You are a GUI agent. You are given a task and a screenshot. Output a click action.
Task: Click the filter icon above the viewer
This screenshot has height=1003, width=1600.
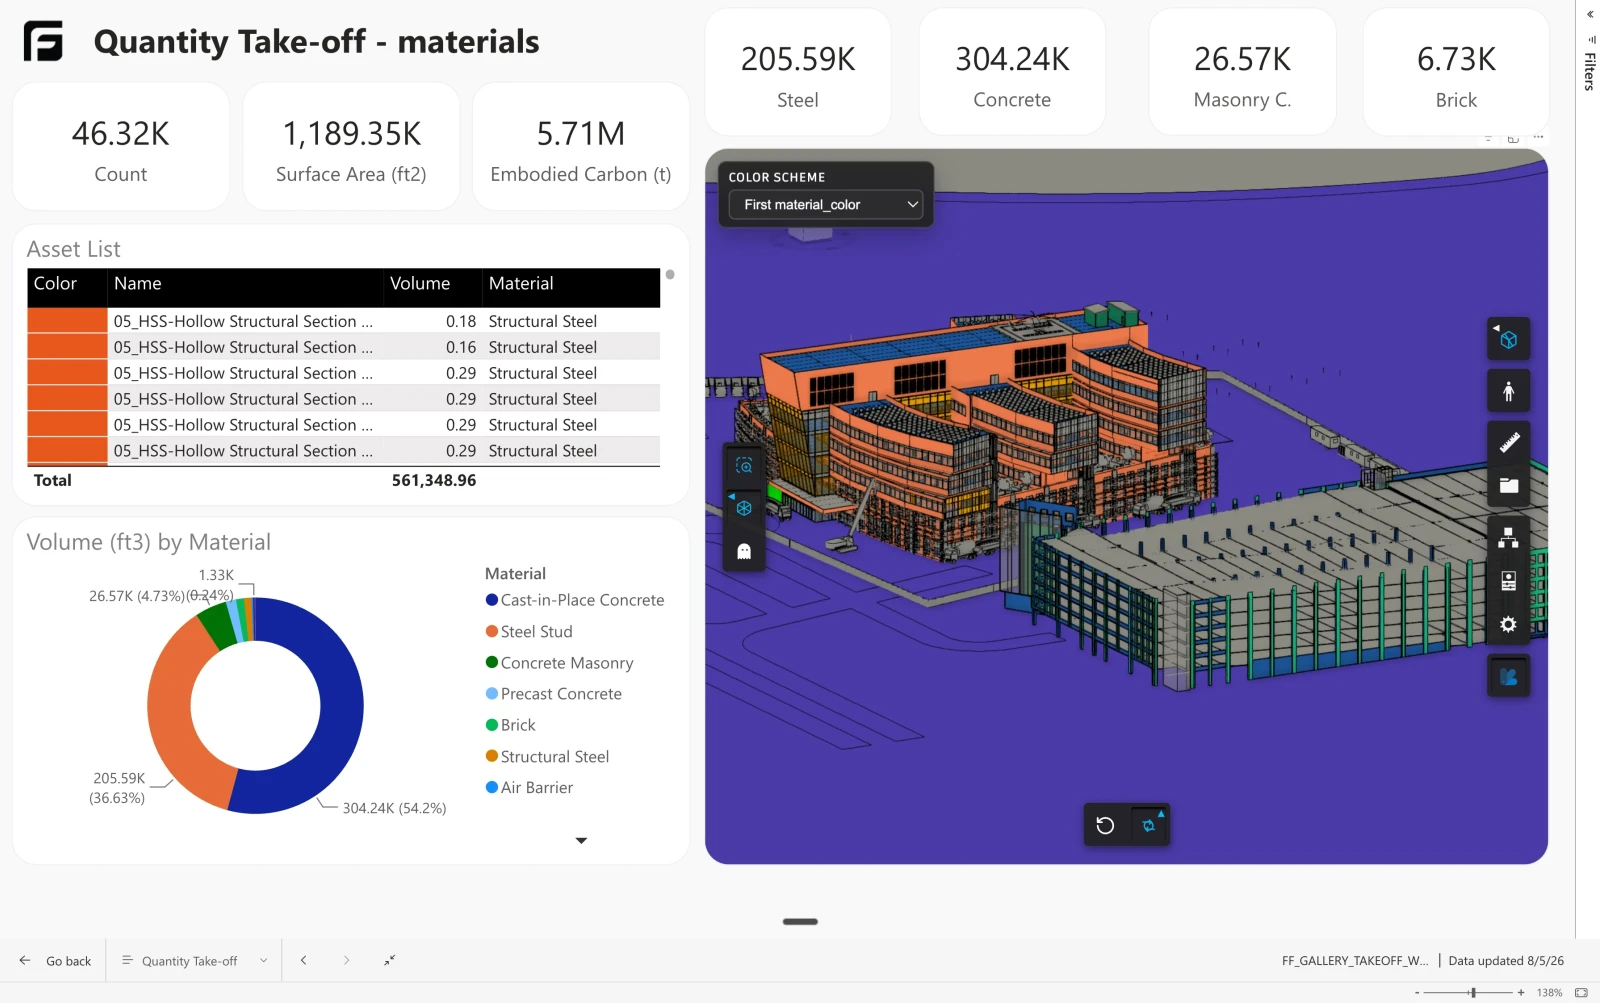click(x=1489, y=137)
